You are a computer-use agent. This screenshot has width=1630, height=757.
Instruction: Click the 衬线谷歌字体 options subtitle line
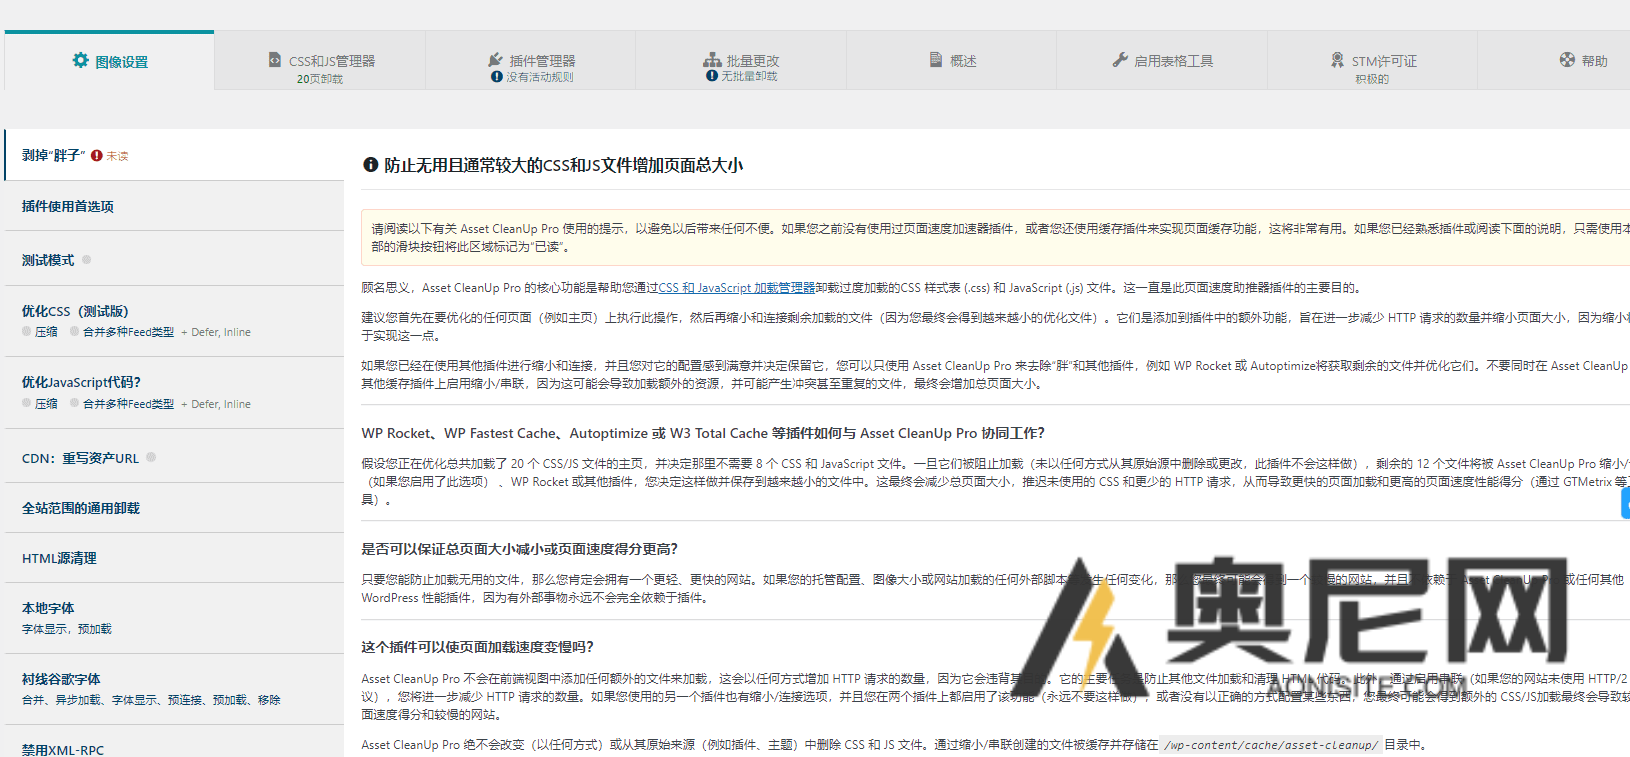151,700
